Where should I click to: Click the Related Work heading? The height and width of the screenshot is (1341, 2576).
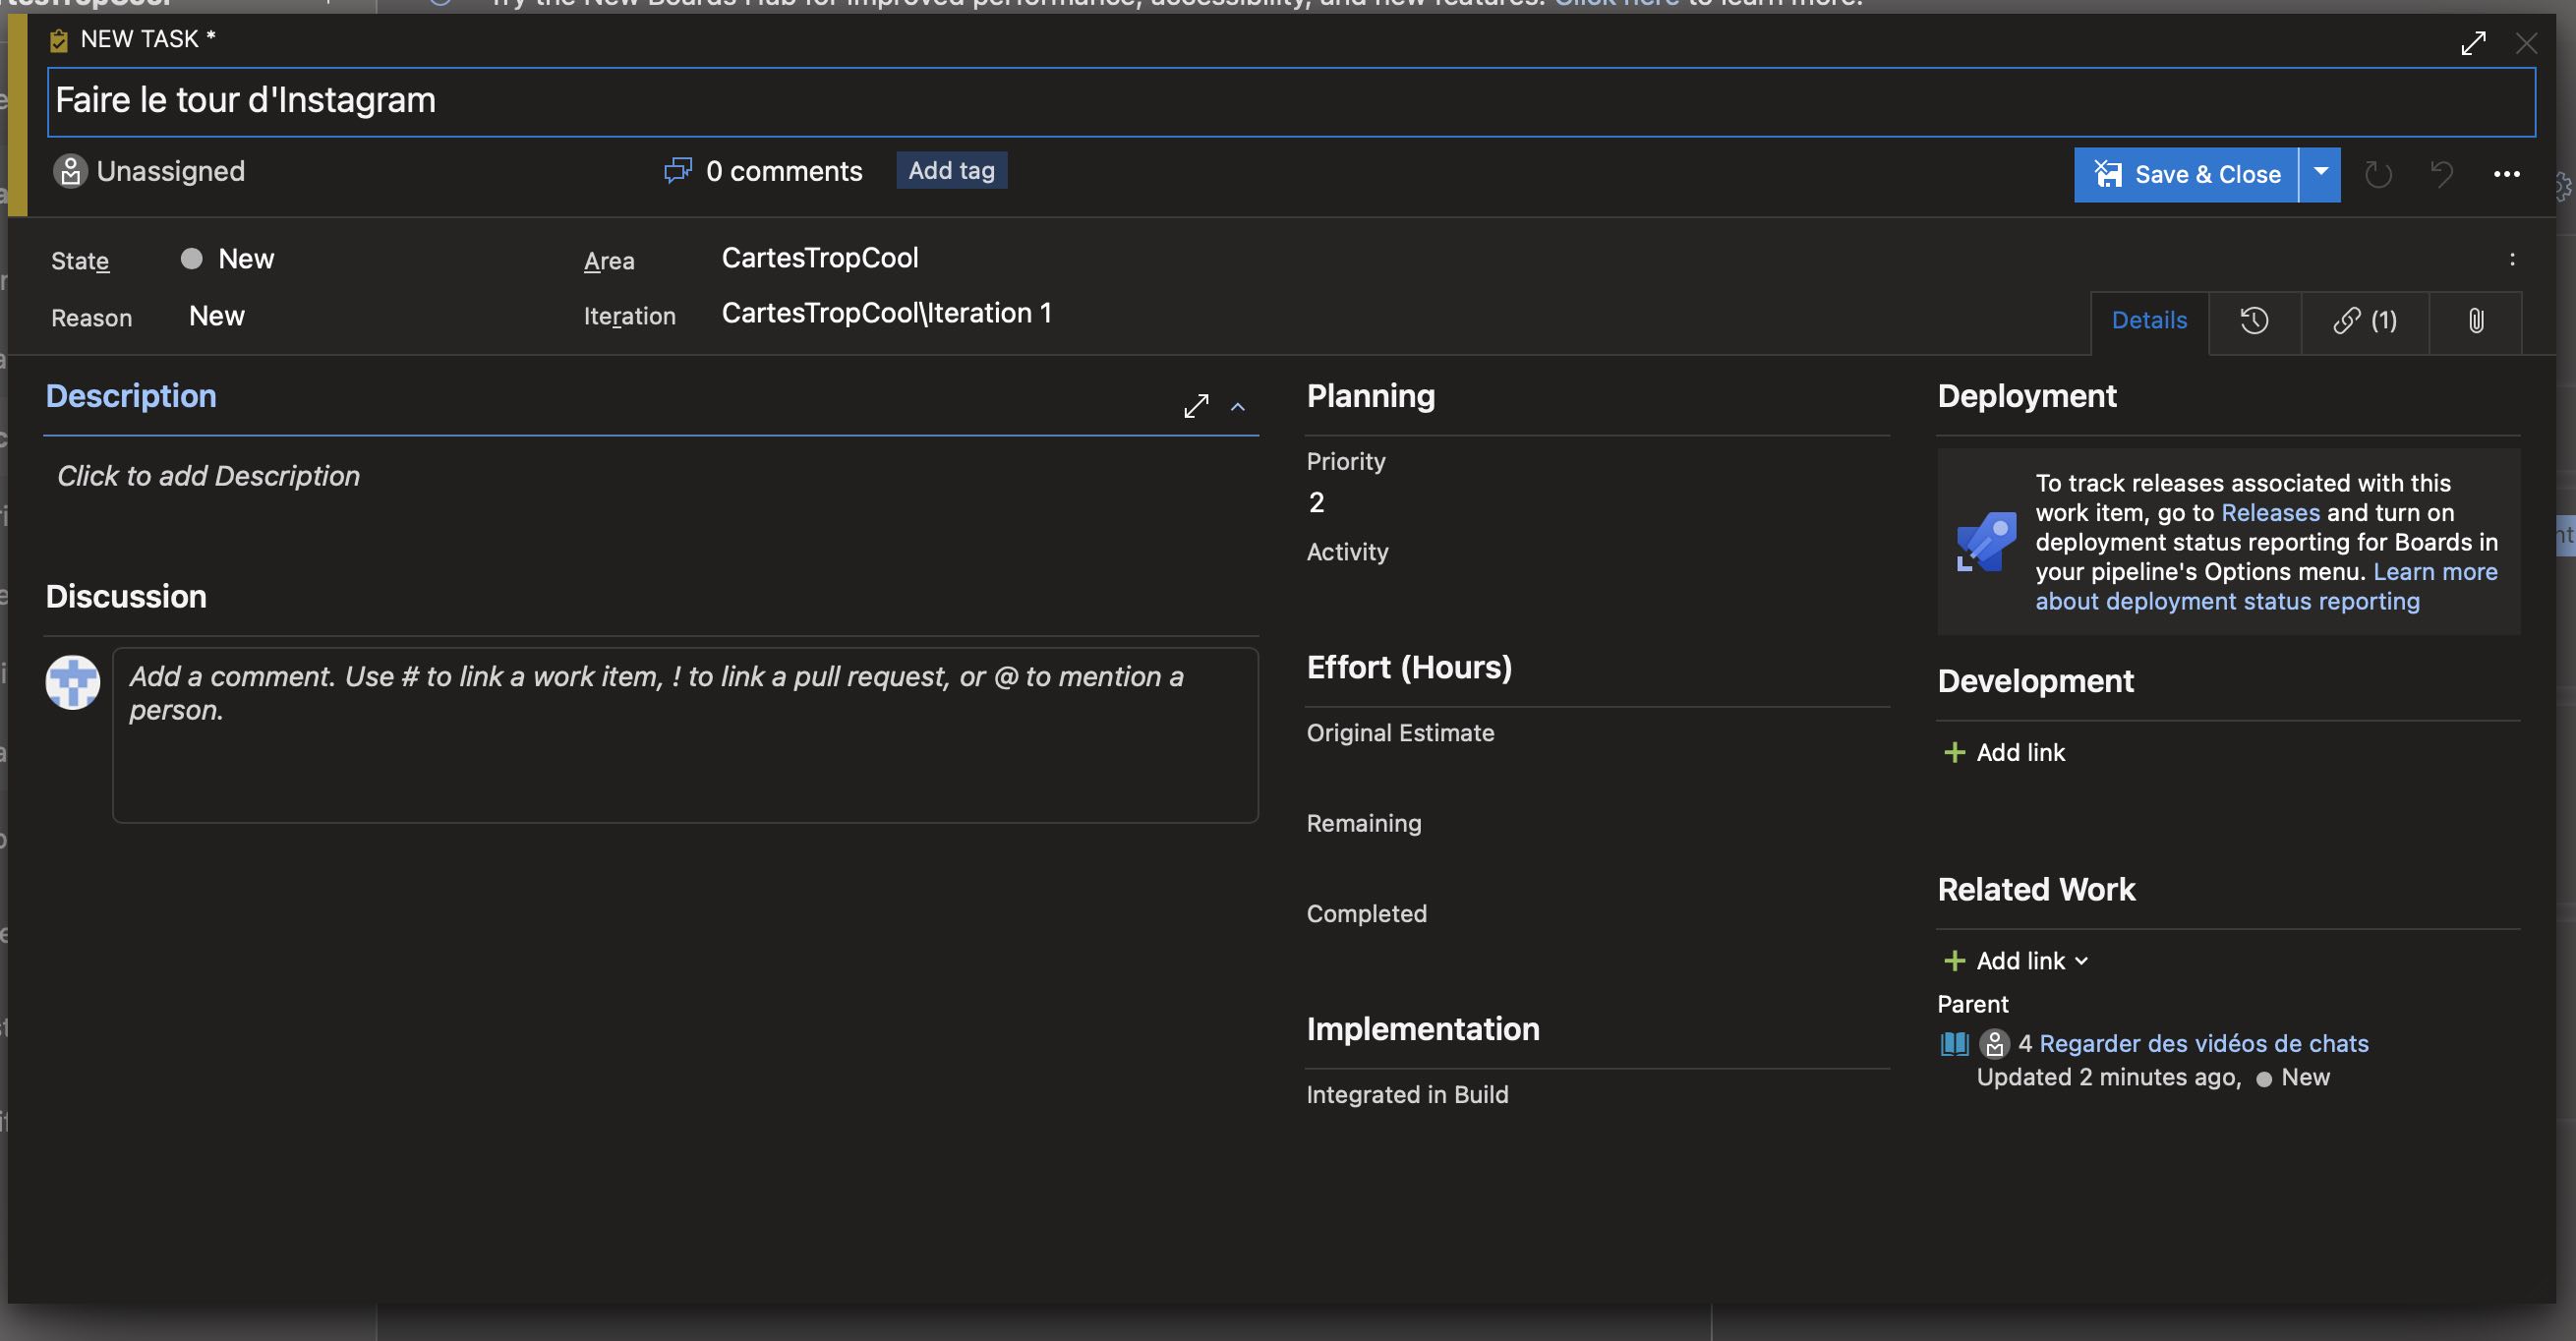[x=2036, y=890]
